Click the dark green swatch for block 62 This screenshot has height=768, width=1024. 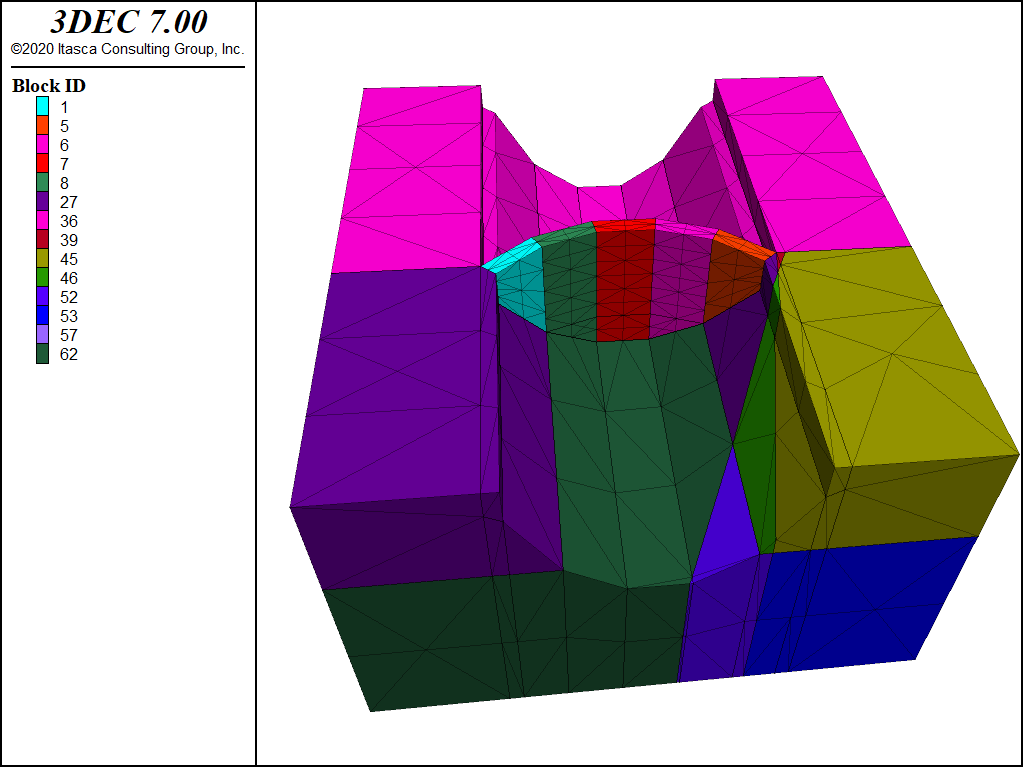[42, 353]
